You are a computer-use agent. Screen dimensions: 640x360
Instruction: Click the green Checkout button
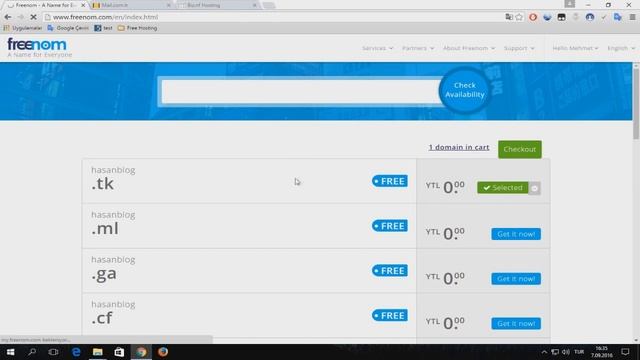pyautogui.click(x=520, y=149)
